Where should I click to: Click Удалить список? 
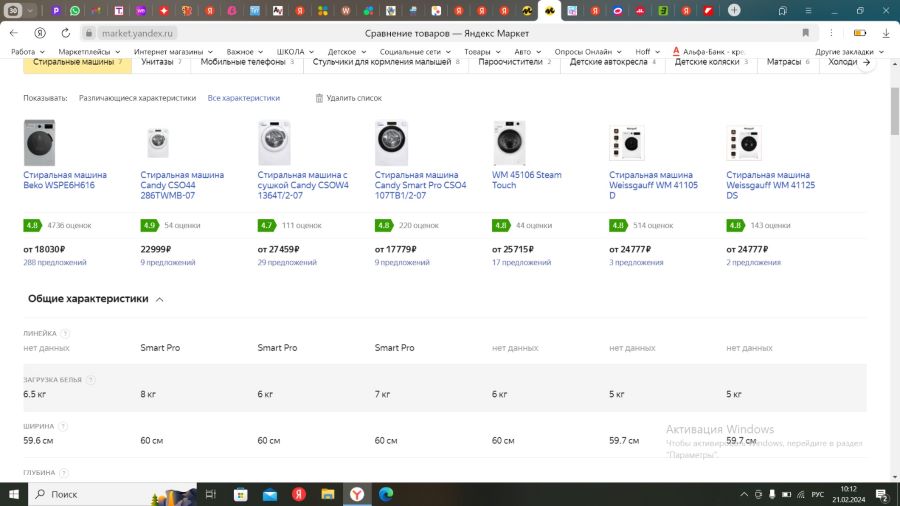point(354,98)
